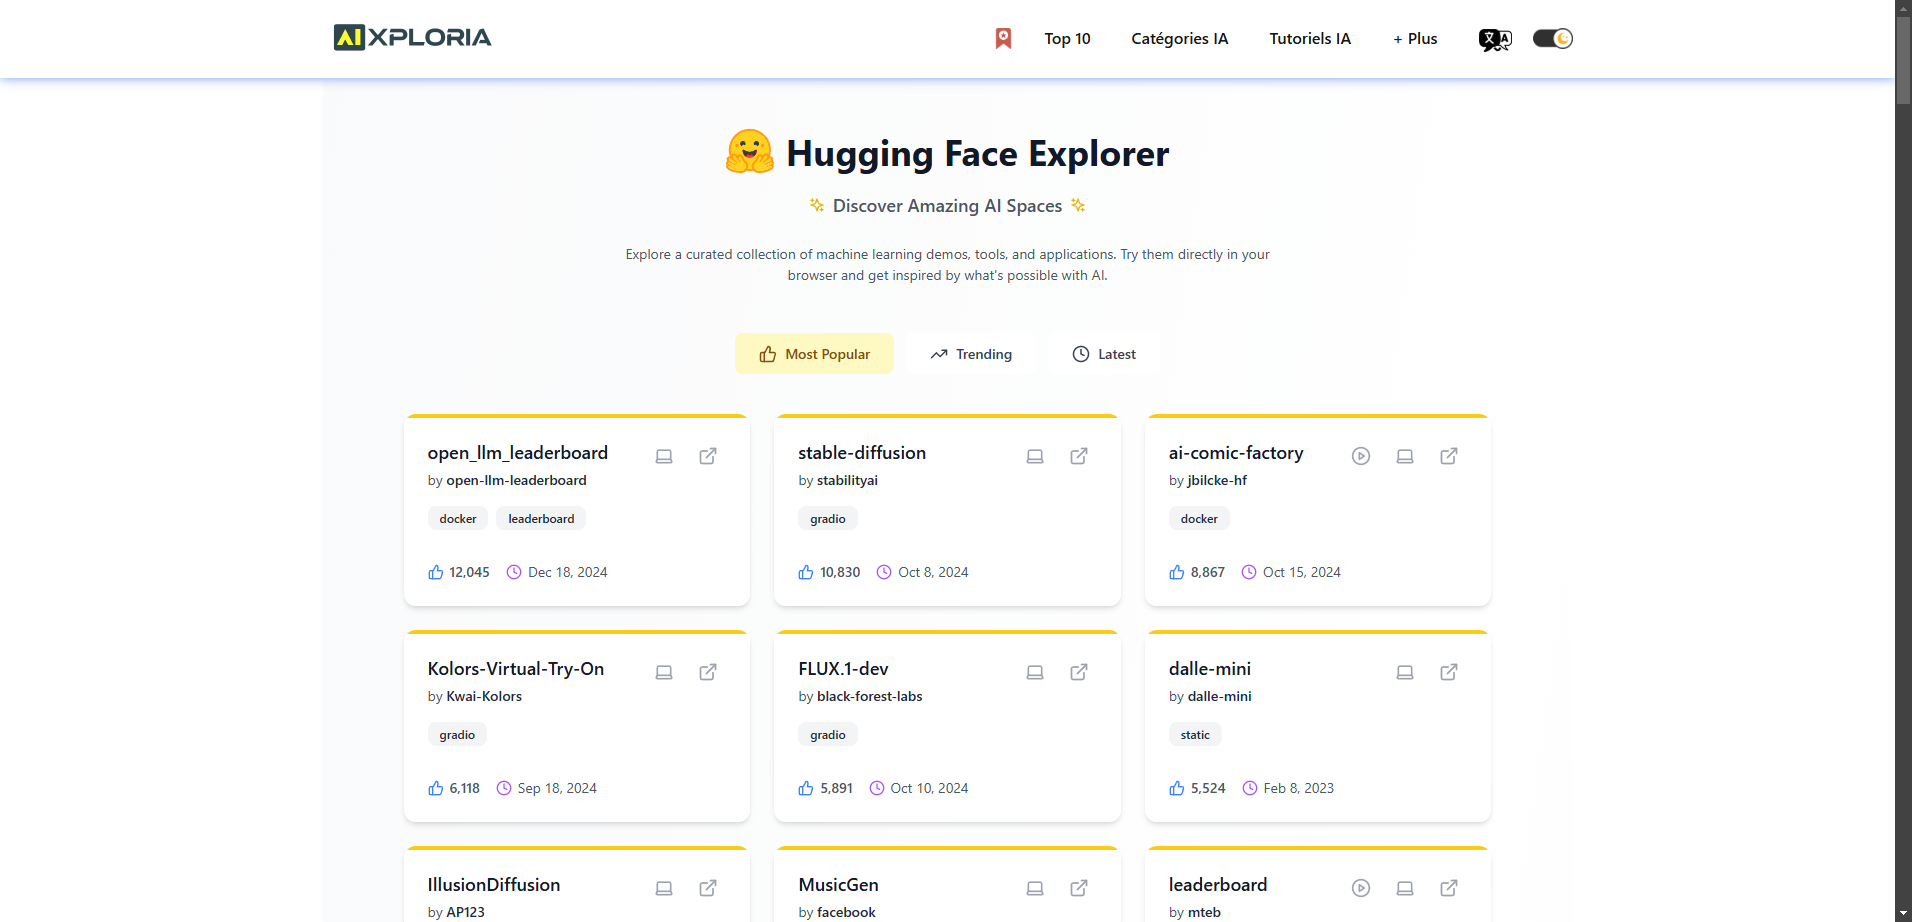Click the play icon on mteb leaderboard card
Screen dimensions: 1912x922
[x=1361, y=888]
